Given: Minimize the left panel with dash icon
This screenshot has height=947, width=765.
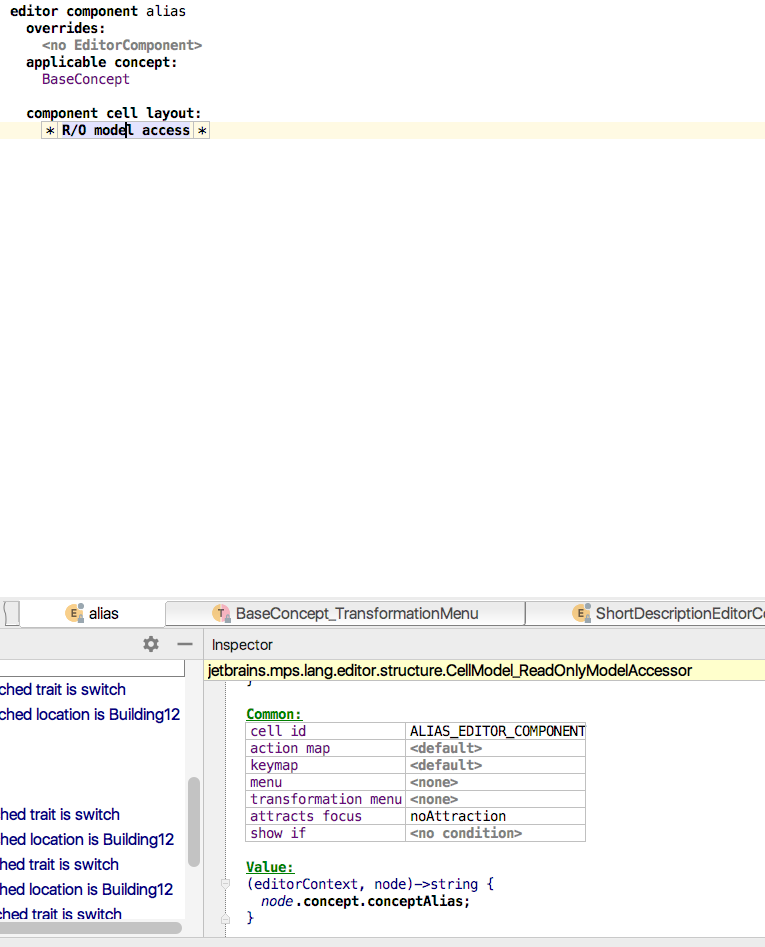Looking at the screenshot, I should (184, 644).
